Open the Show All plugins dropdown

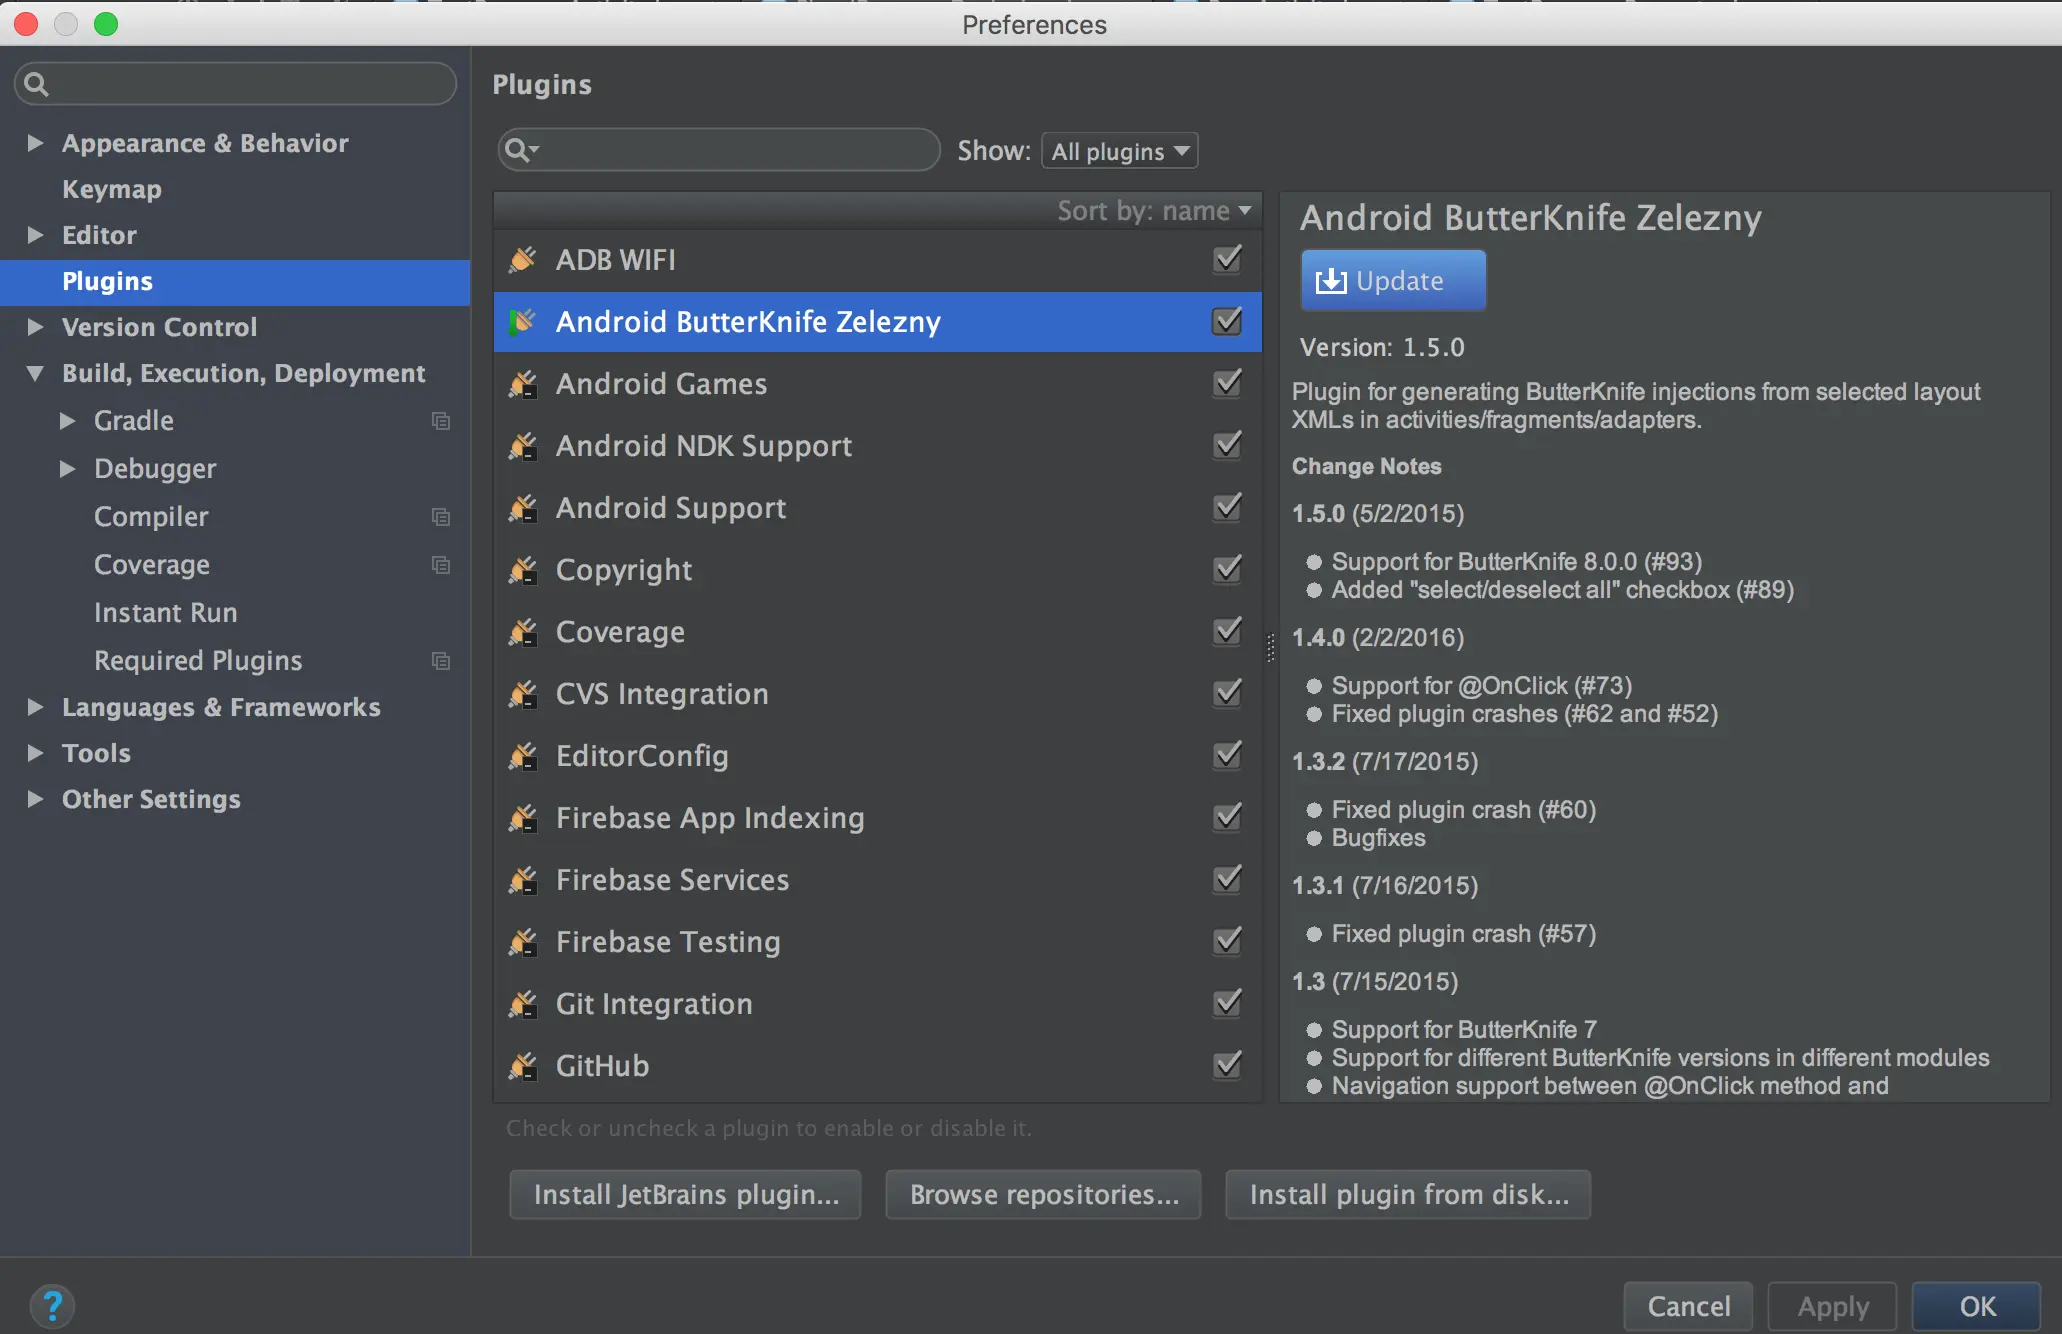pos(1119,151)
